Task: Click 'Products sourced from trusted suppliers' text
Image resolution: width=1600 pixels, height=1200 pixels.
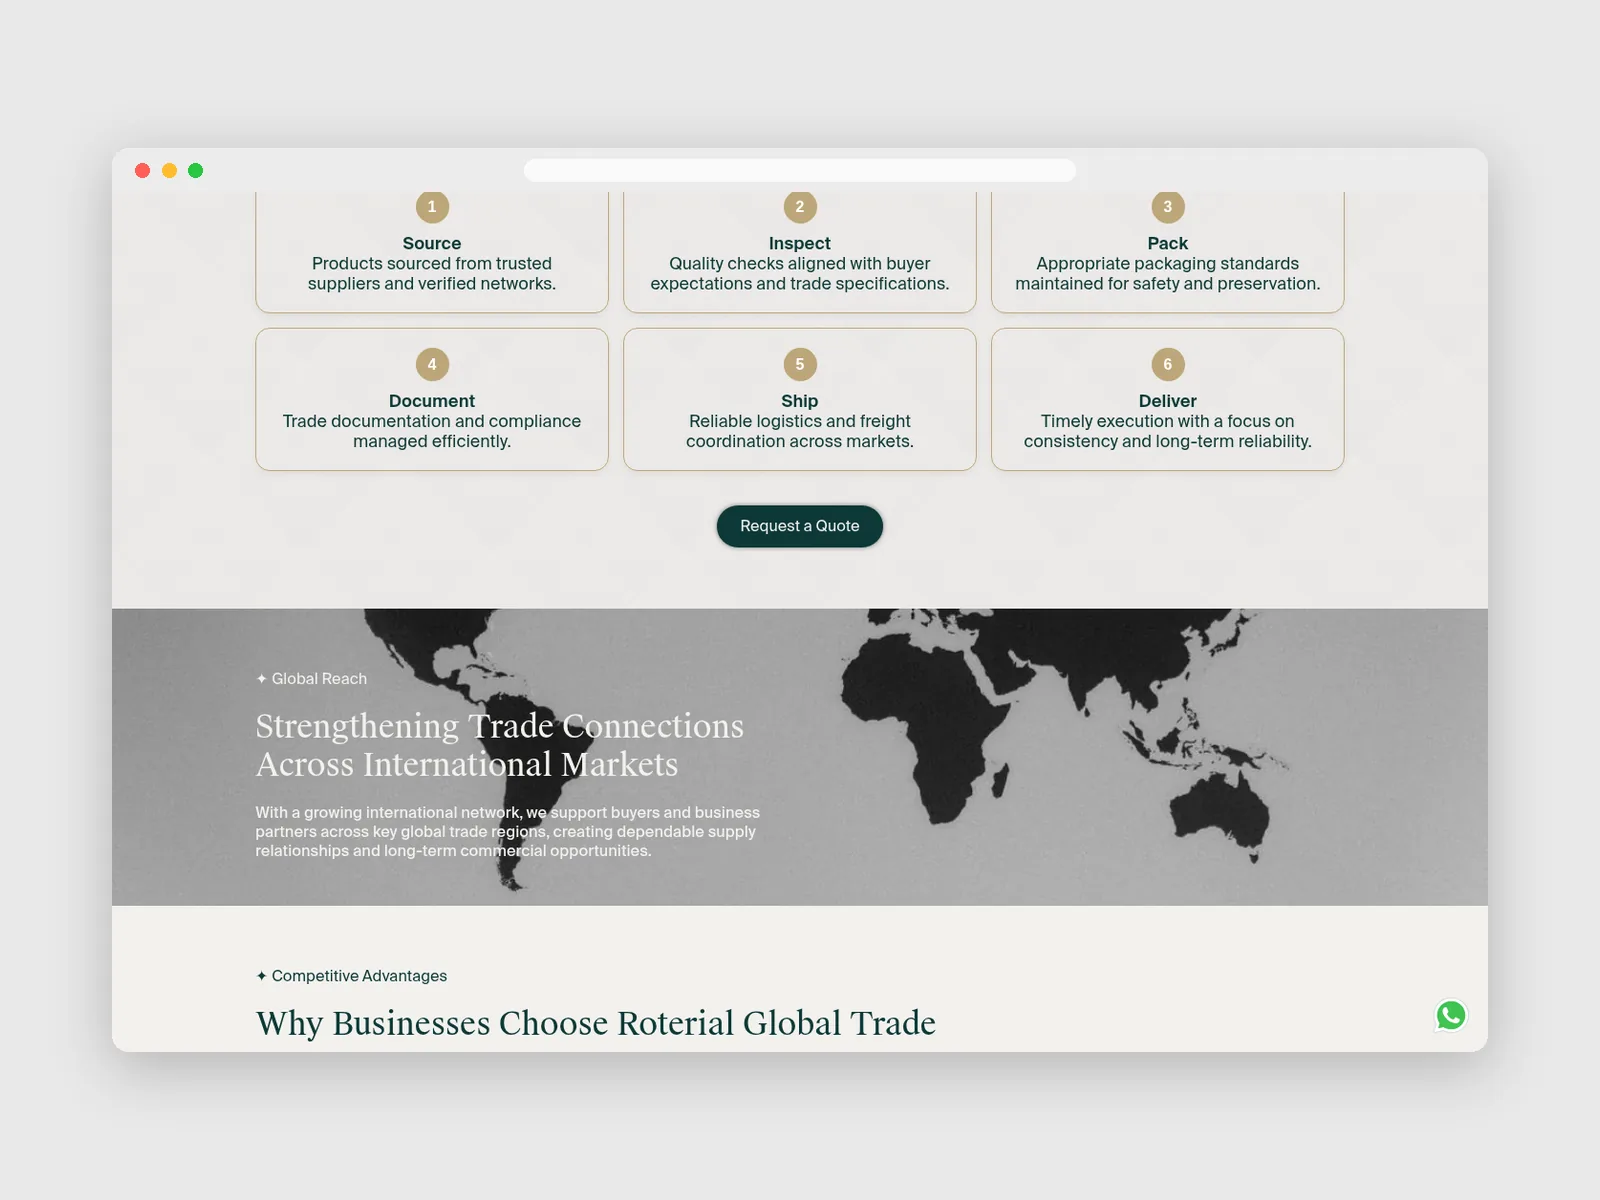Action: (432, 274)
